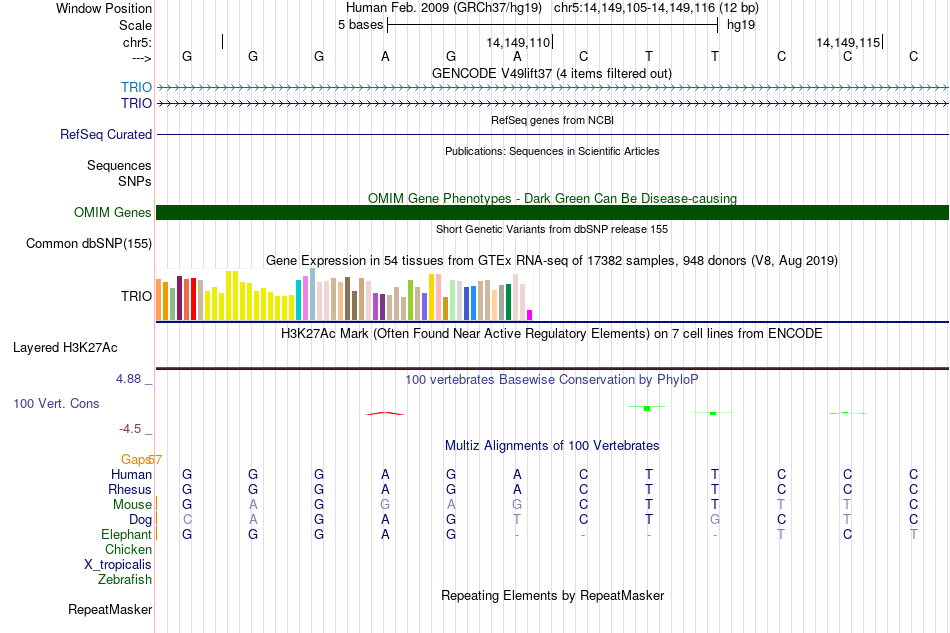Select the Elephant species row label
Screen dimensions: 950x633
tap(127, 534)
